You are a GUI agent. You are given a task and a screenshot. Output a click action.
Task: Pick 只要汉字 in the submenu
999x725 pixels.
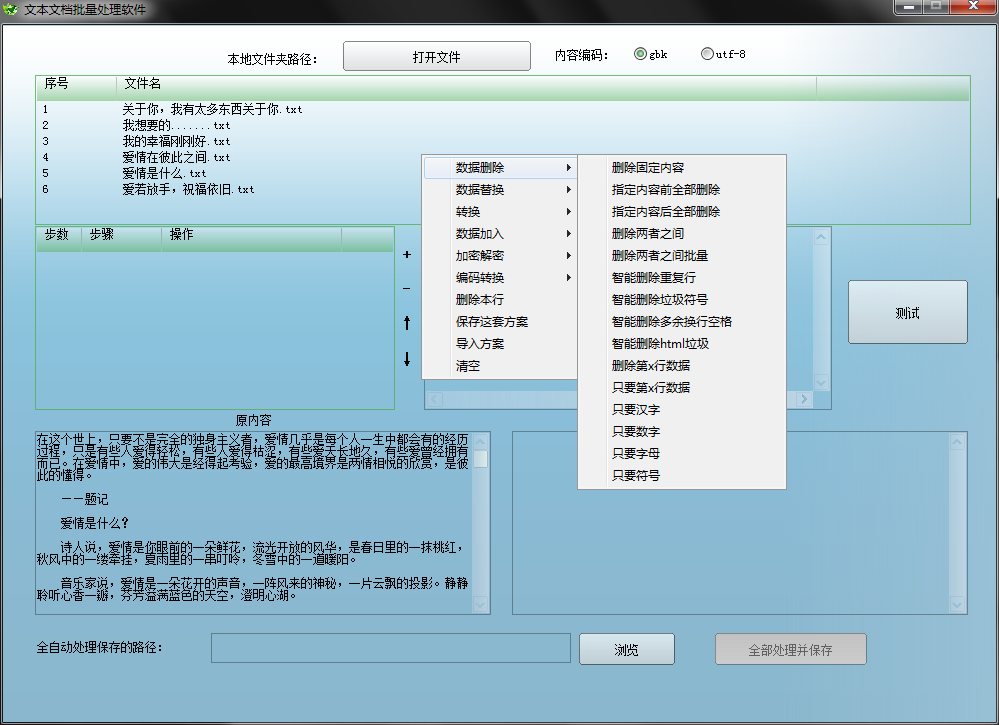tap(636, 410)
